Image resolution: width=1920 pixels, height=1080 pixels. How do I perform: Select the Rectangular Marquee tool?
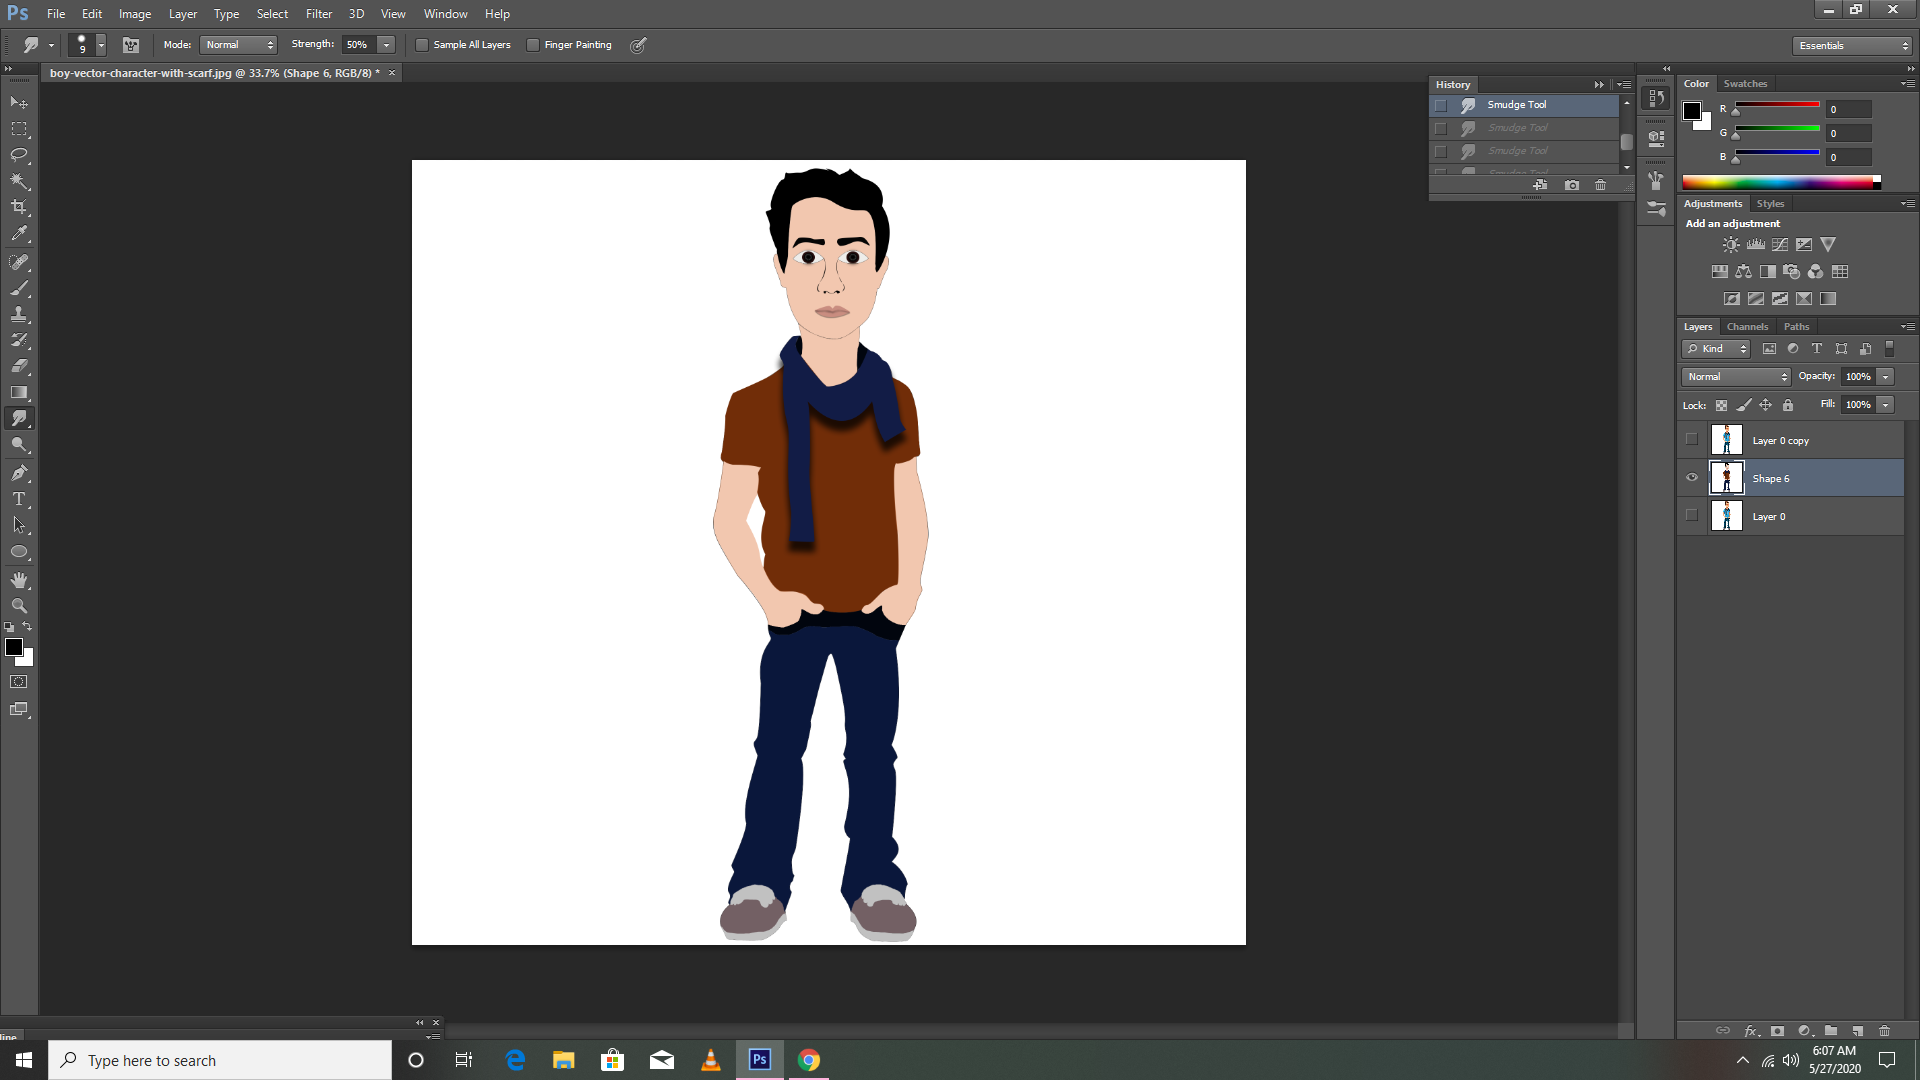tap(19, 129)
